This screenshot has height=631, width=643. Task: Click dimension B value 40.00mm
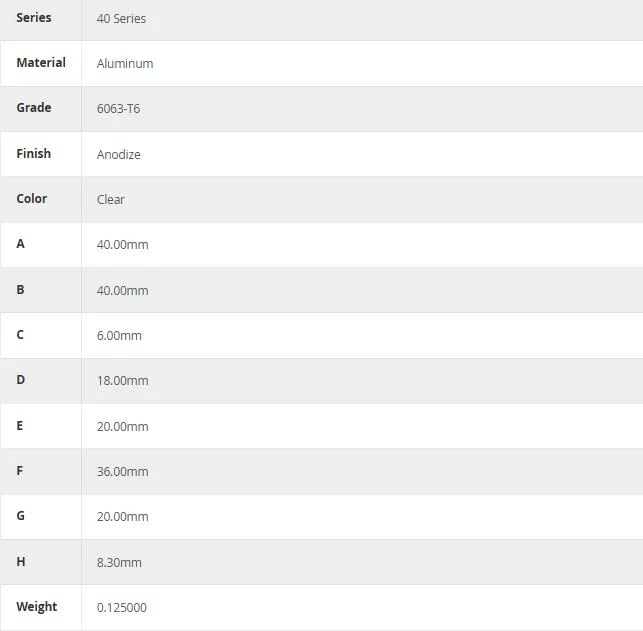click(123, 291)
